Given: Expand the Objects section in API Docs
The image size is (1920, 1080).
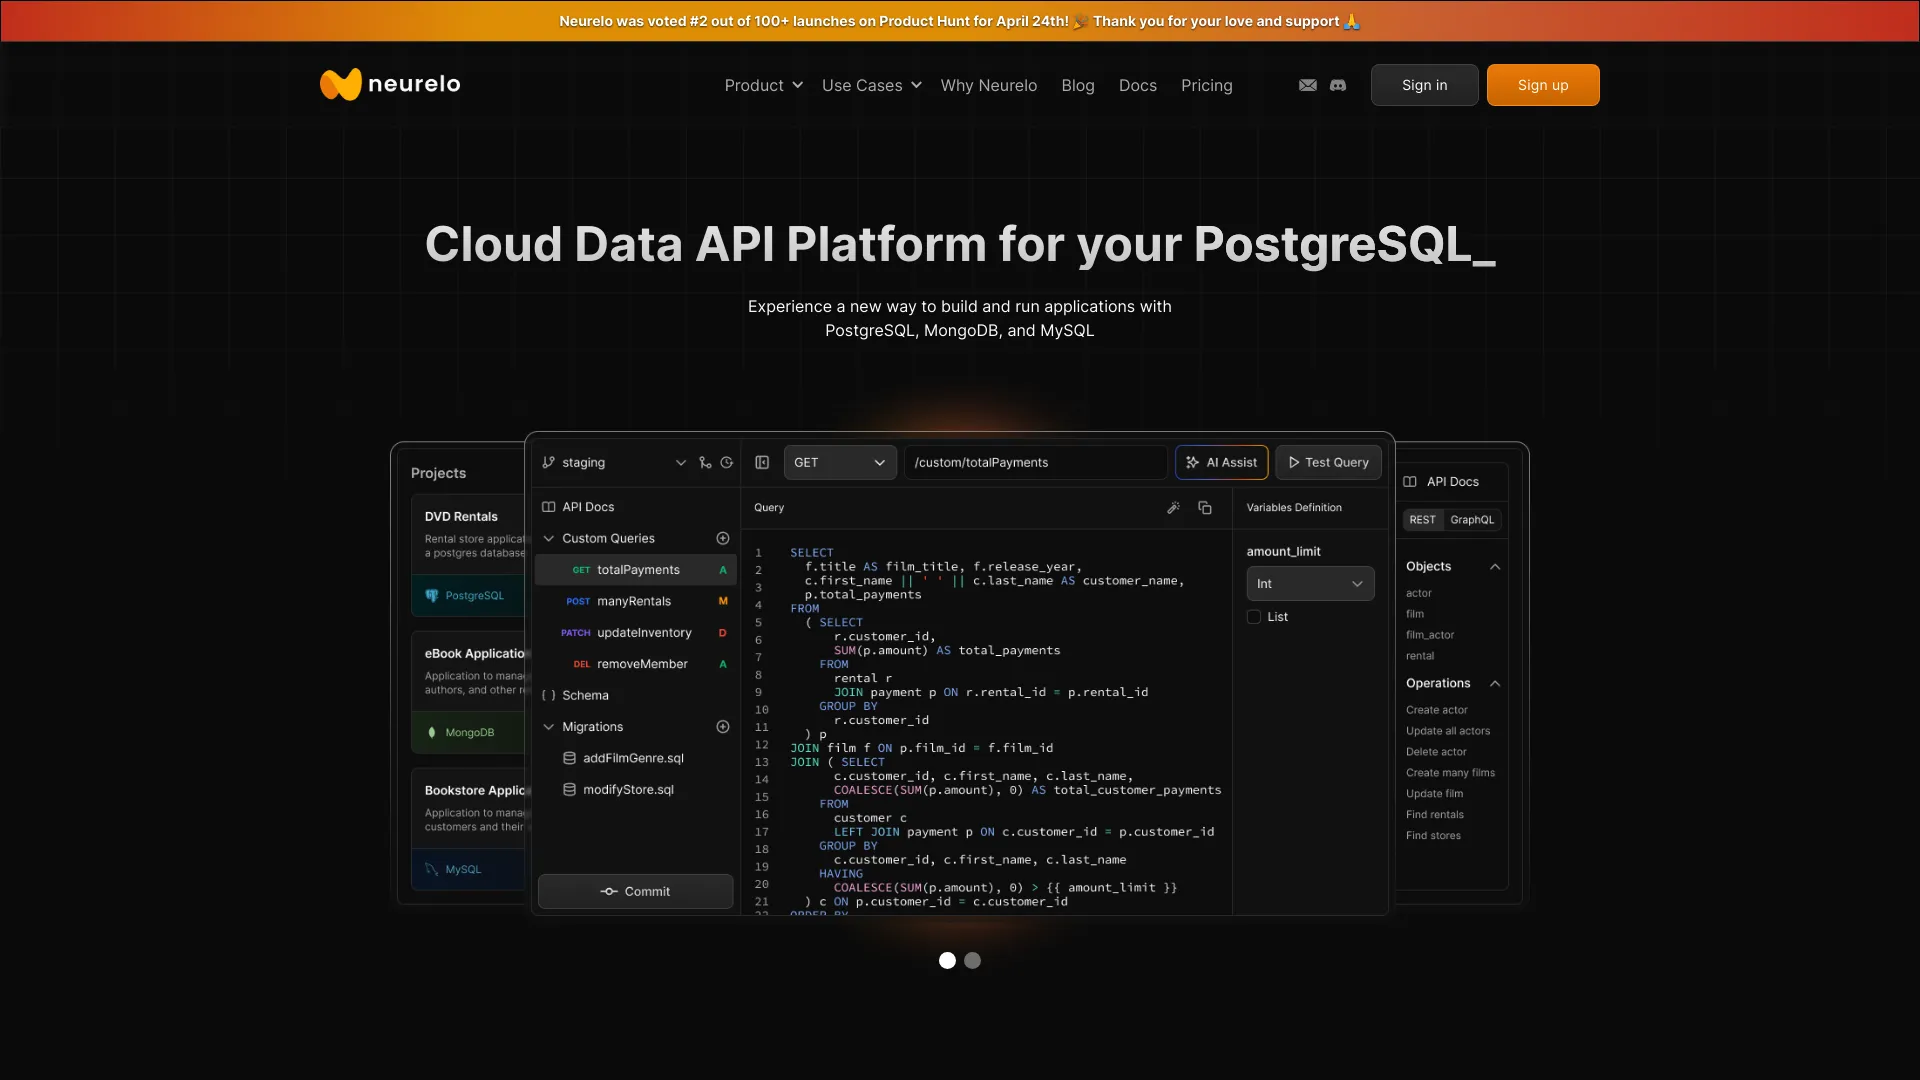Looking at the screenshot, I should point(1494,566).
